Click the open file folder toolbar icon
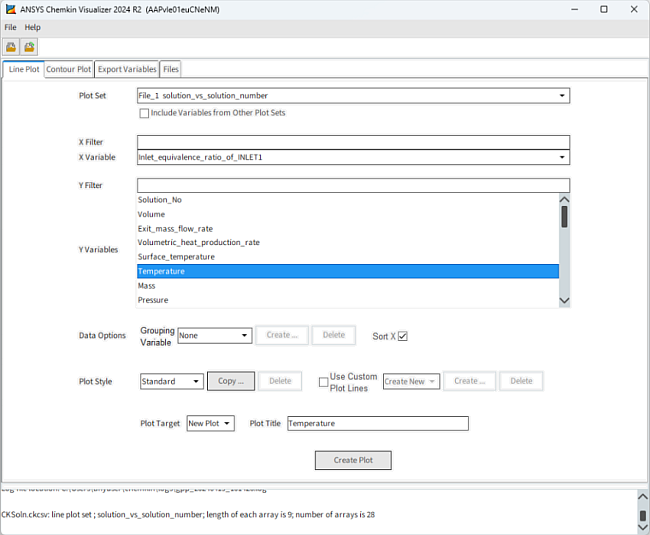Image resolution: width=650 pixels, height=535 pixels. [11, 47]
